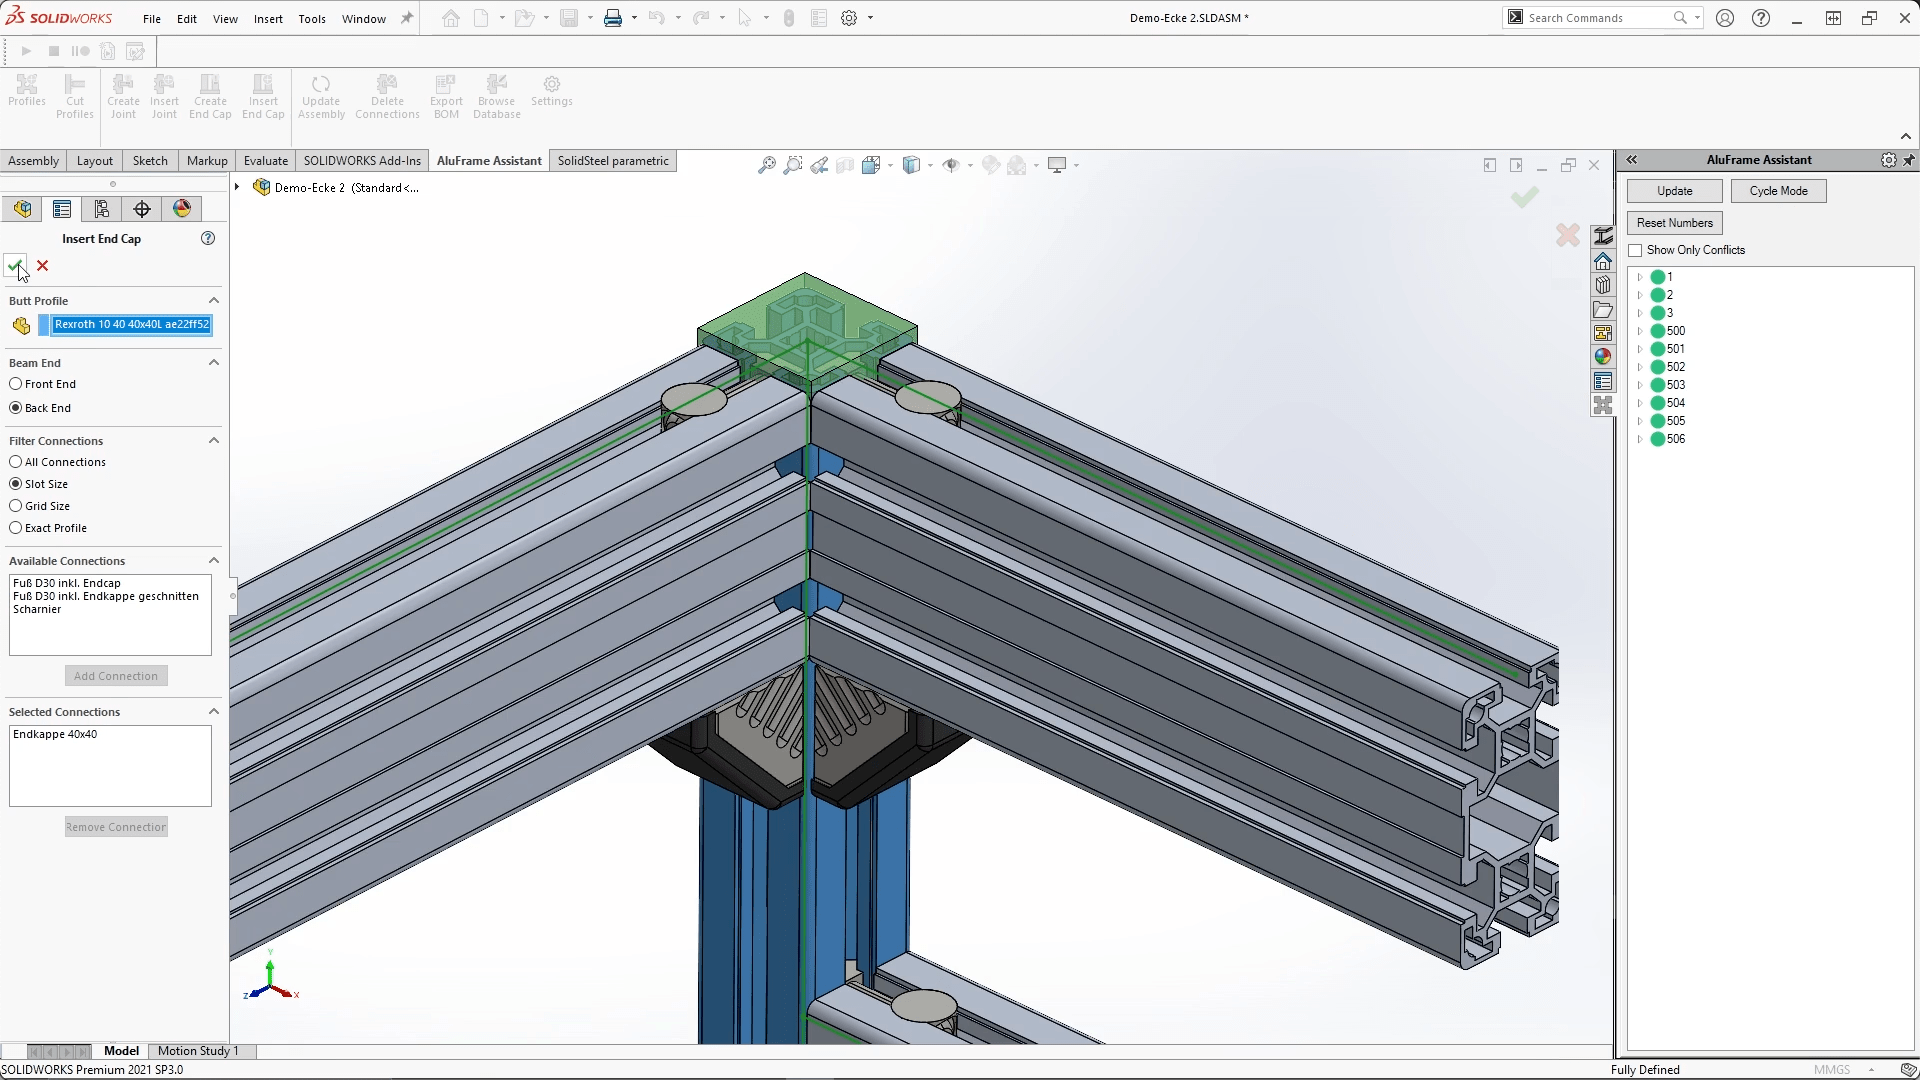The image size is (1920, 1080).
Task: Click the Insert End Cap help icon
Action: coord(208,238)
